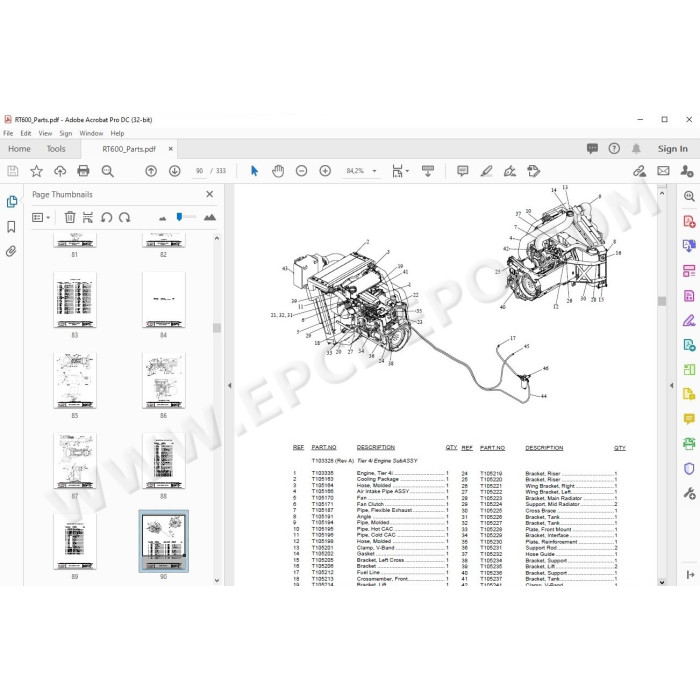Open Comment tool in right pane
The image size is (700, 700).
(689, 419)
